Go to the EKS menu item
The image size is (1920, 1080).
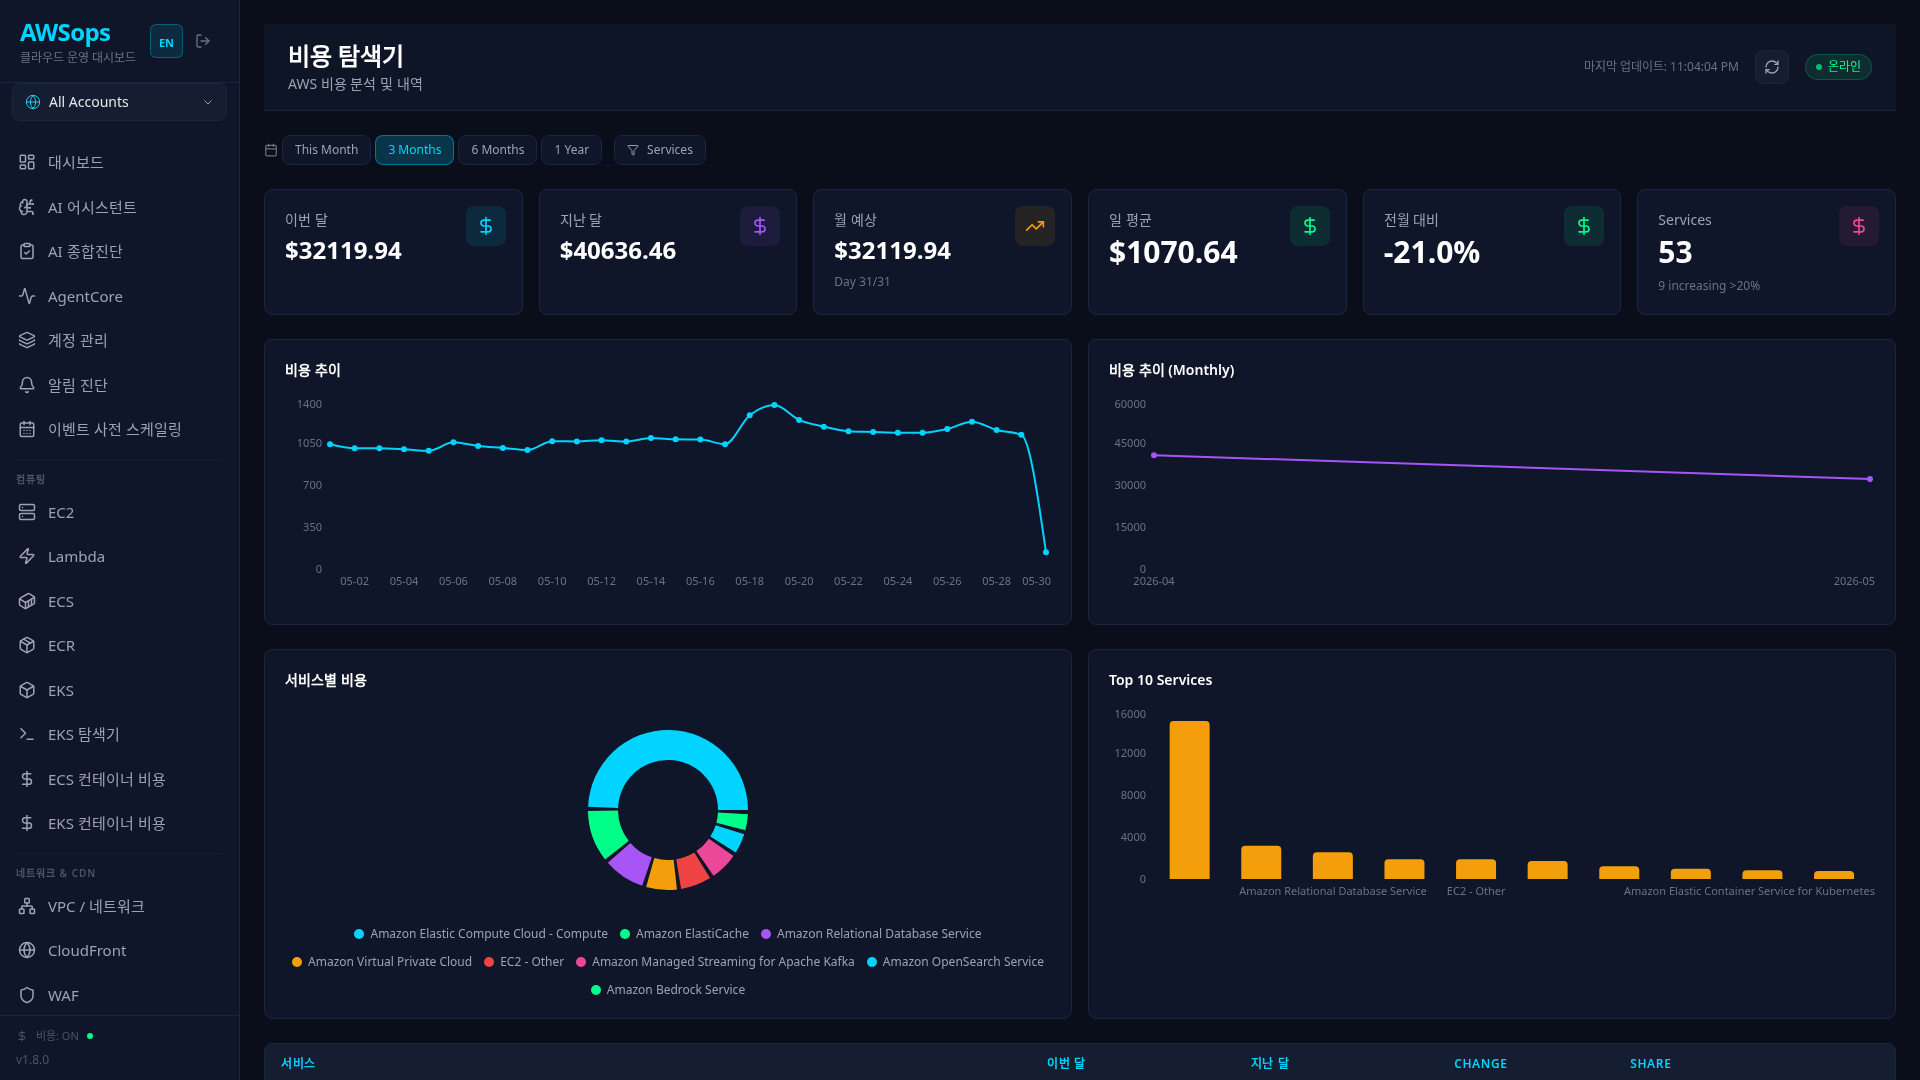click(119, 690)
